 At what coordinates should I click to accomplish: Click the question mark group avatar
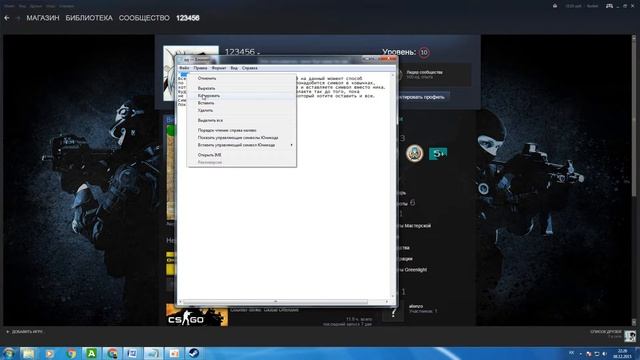[x=393, y=313]
